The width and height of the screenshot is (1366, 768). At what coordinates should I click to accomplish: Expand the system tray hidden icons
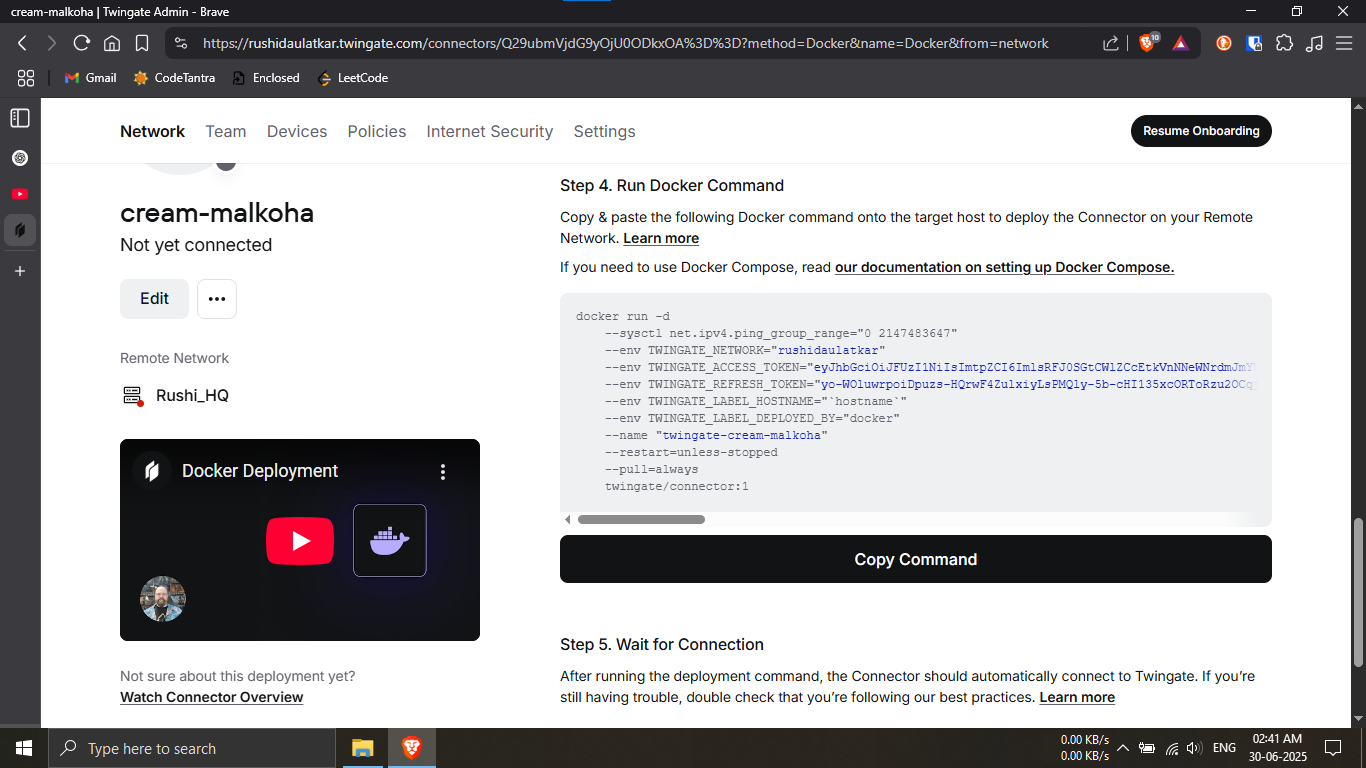click(1122, 748)
